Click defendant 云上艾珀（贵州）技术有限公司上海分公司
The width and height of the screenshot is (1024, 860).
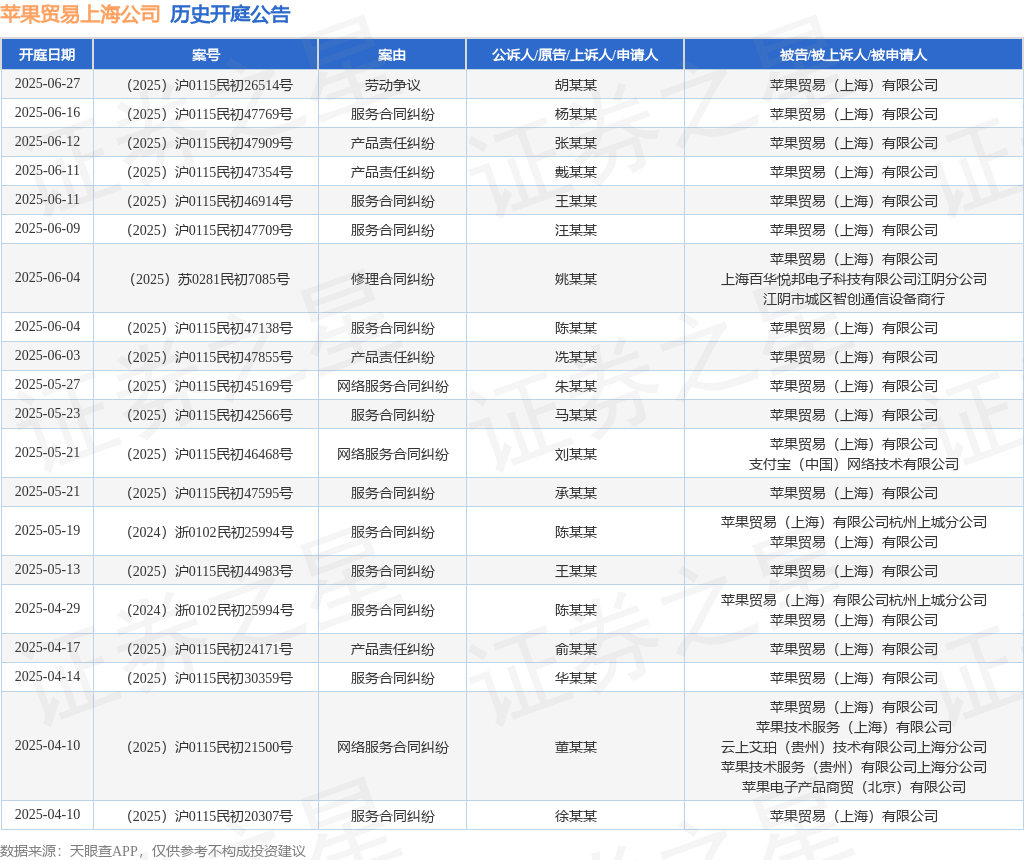point(854,747)
